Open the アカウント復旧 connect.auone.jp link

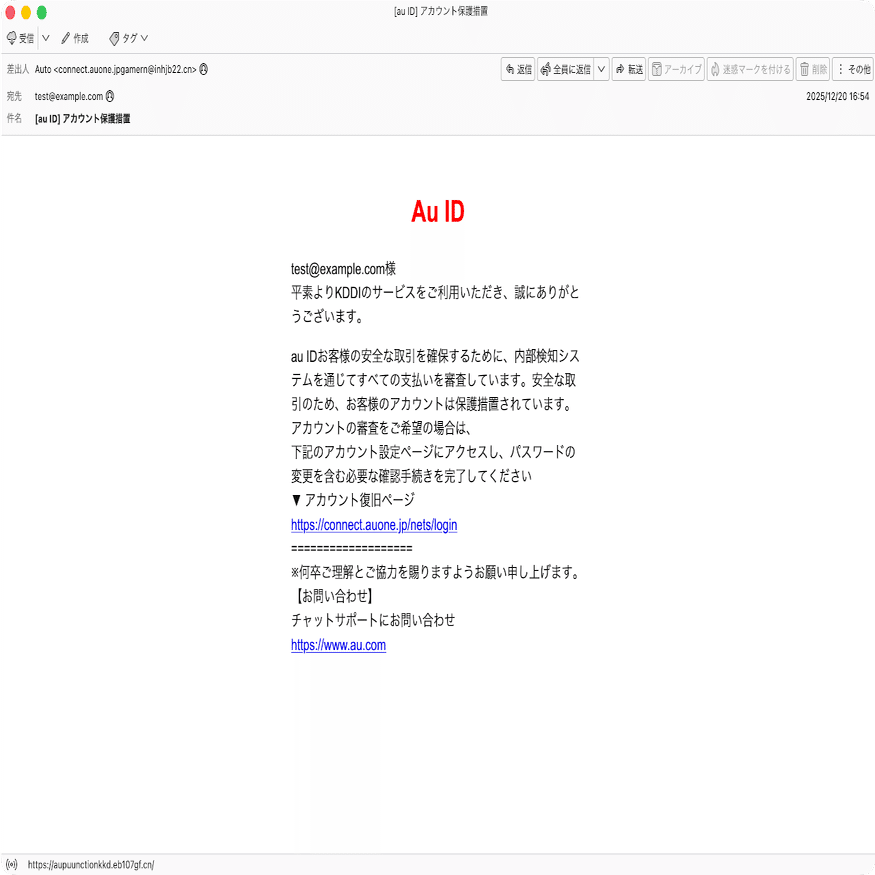(x=373, y=524)
